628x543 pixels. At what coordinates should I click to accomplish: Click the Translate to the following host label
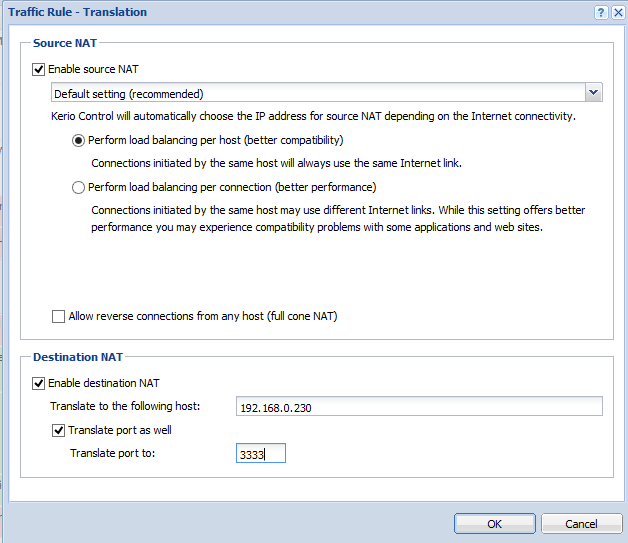125,406
